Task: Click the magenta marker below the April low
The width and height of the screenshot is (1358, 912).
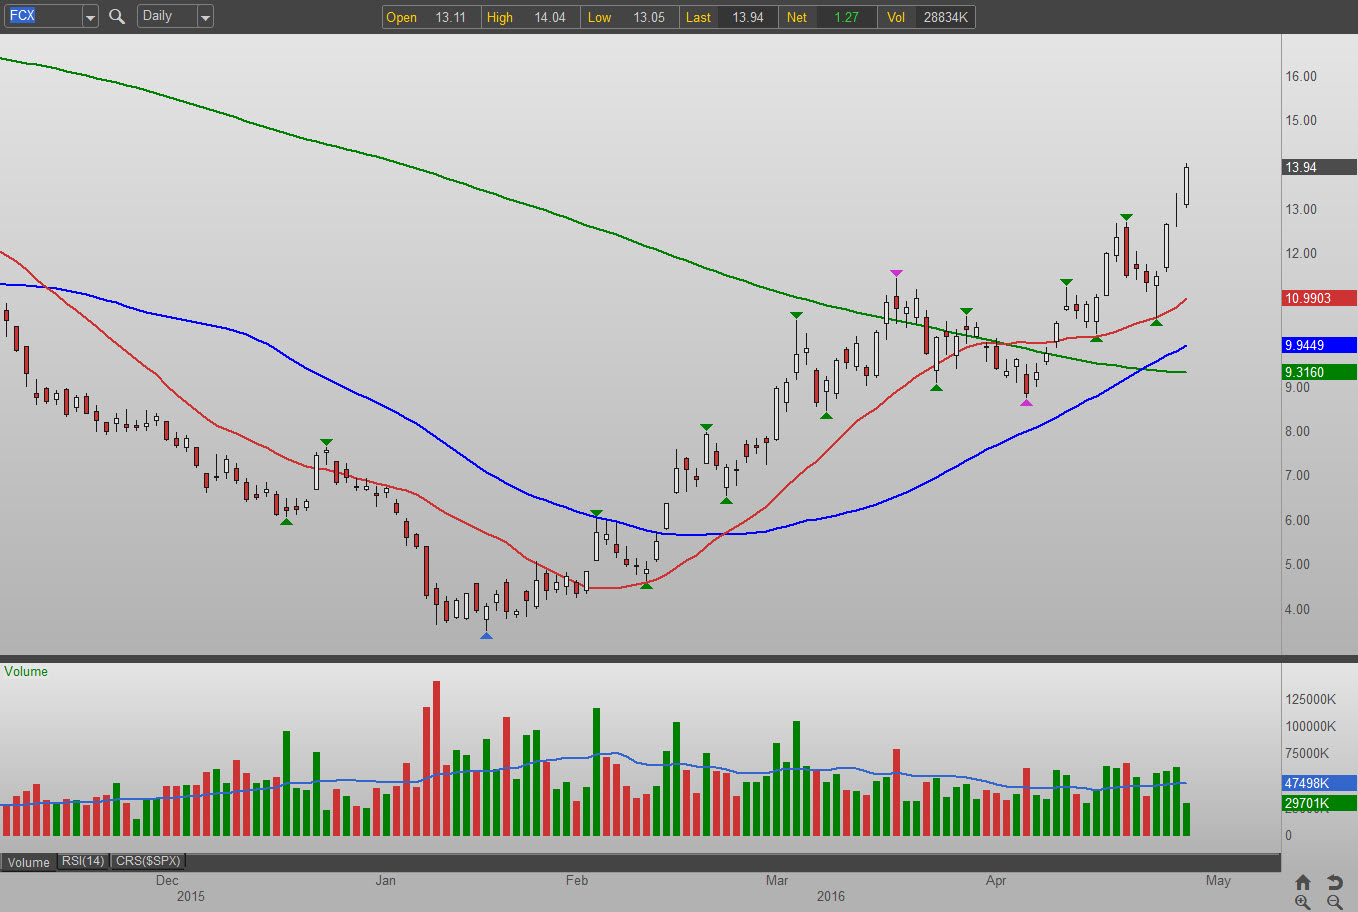Action: click(x=1026, y=402)
